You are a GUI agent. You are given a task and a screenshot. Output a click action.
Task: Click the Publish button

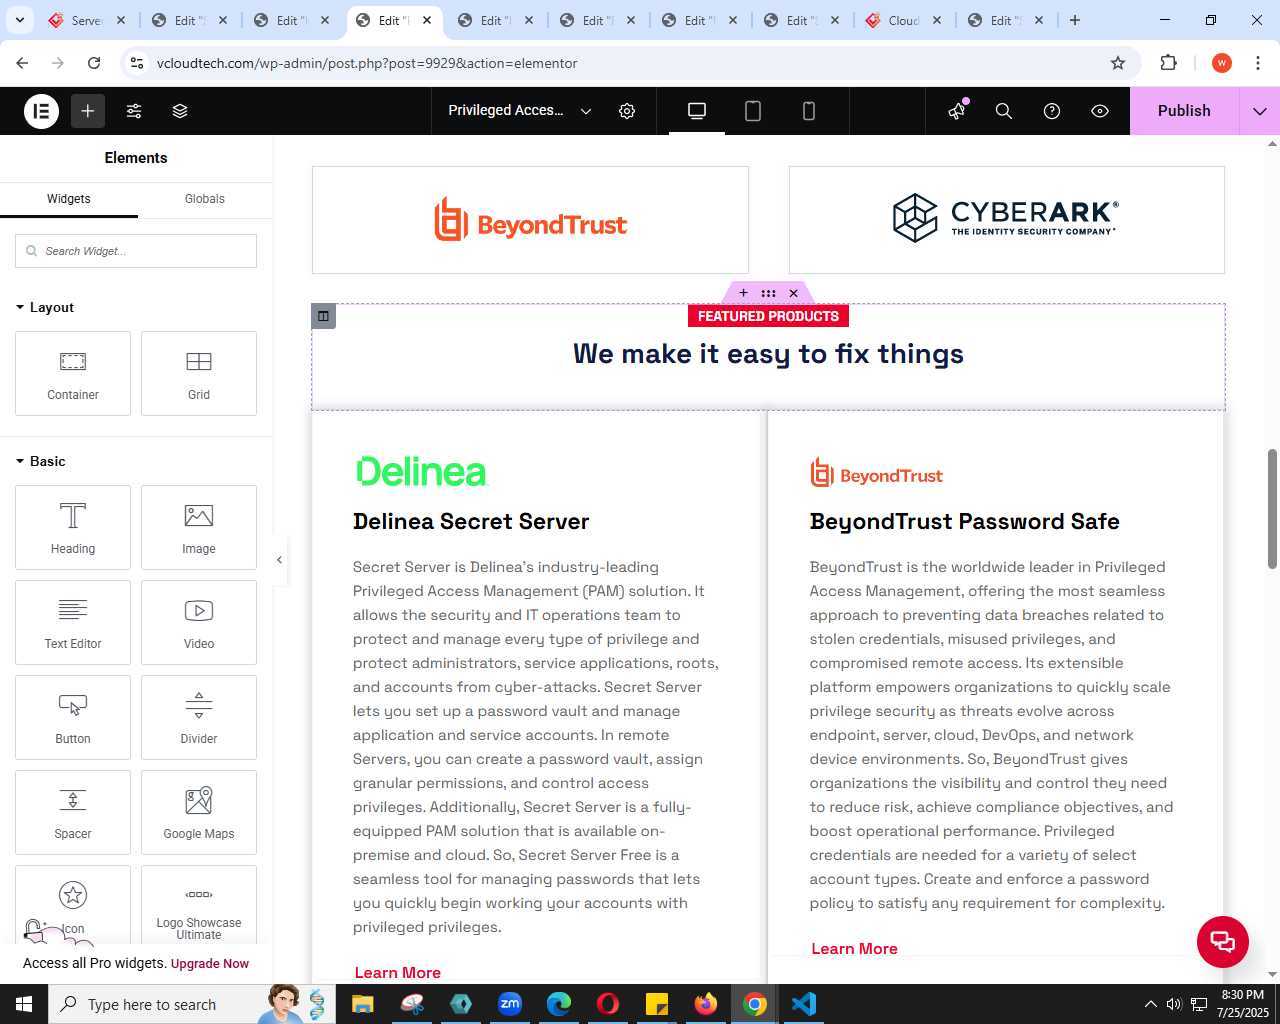click(1184, 111)
